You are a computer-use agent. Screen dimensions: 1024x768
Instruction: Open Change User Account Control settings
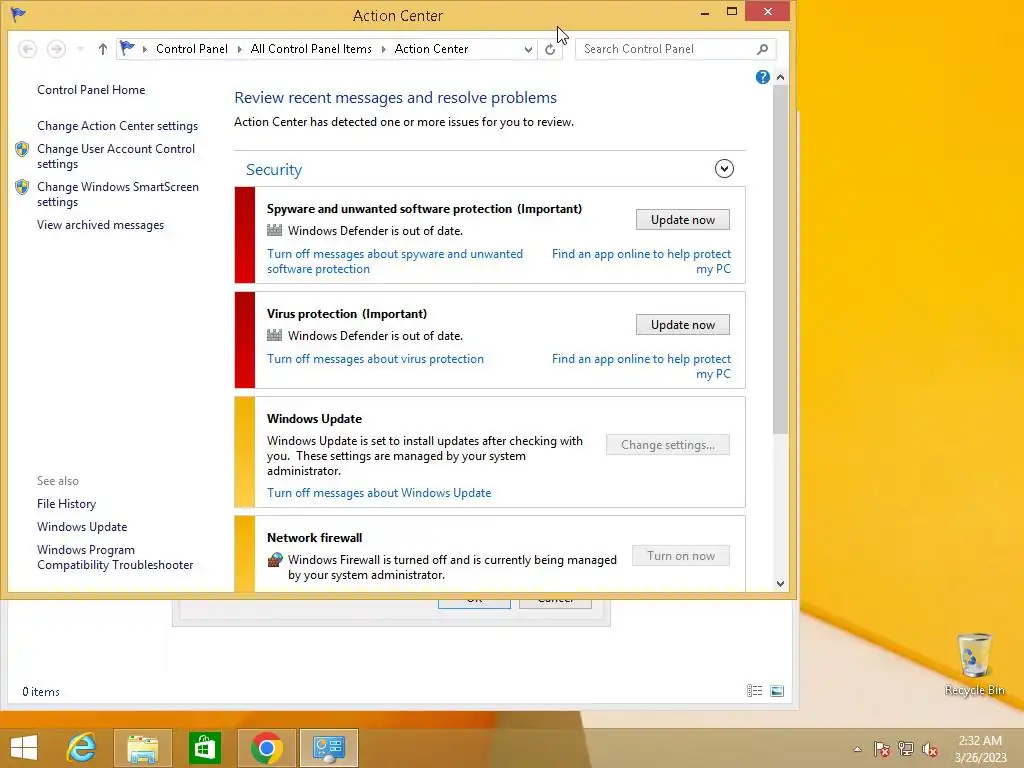click(x=116, y=156)
